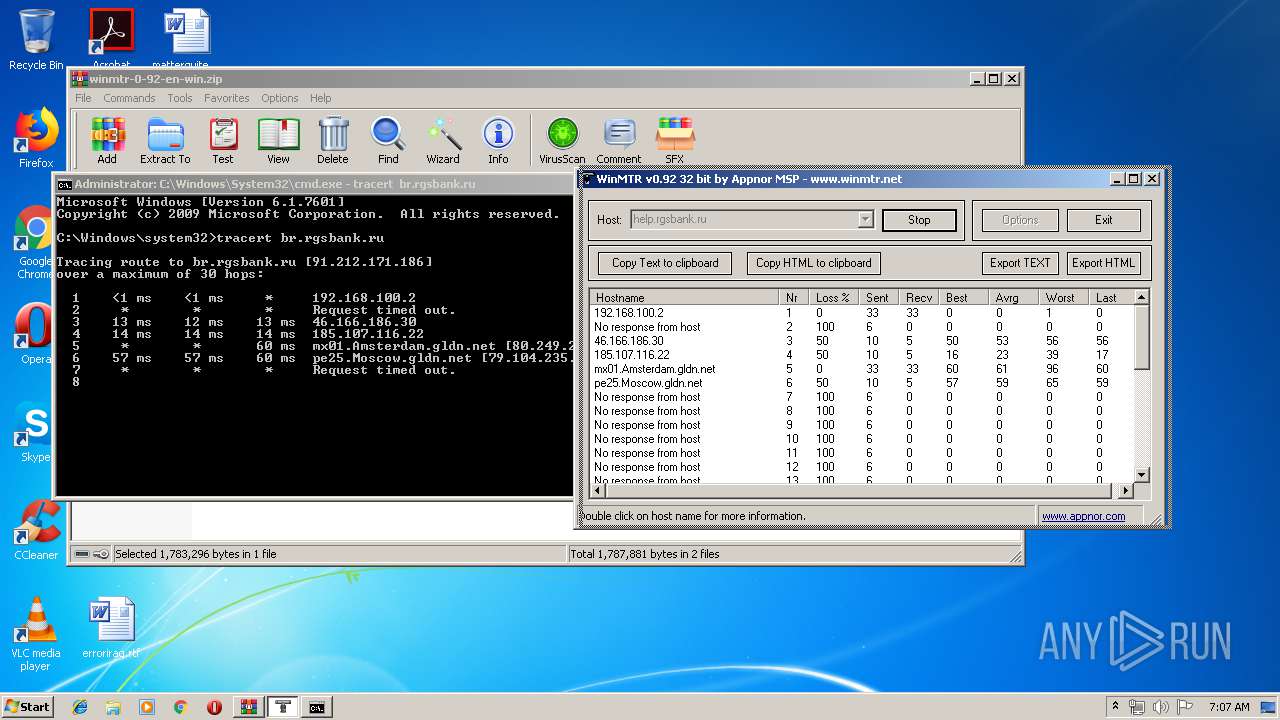This screenshot has height=720, width=1280.
Task: Select the 185.107.116.22 row in WinMTR
Action: click(x=861, y=355)
